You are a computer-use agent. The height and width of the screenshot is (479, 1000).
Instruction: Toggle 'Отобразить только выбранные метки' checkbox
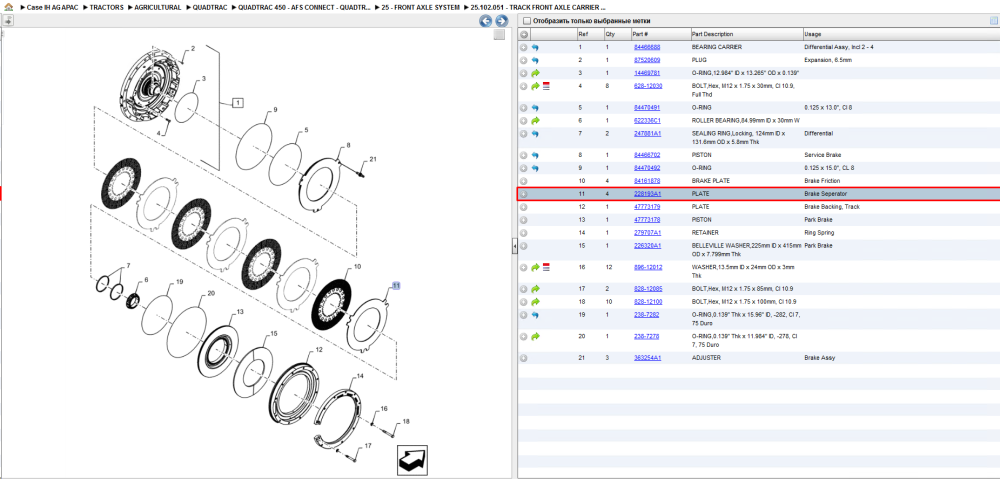pyautogui.click(x=526, y=21)
